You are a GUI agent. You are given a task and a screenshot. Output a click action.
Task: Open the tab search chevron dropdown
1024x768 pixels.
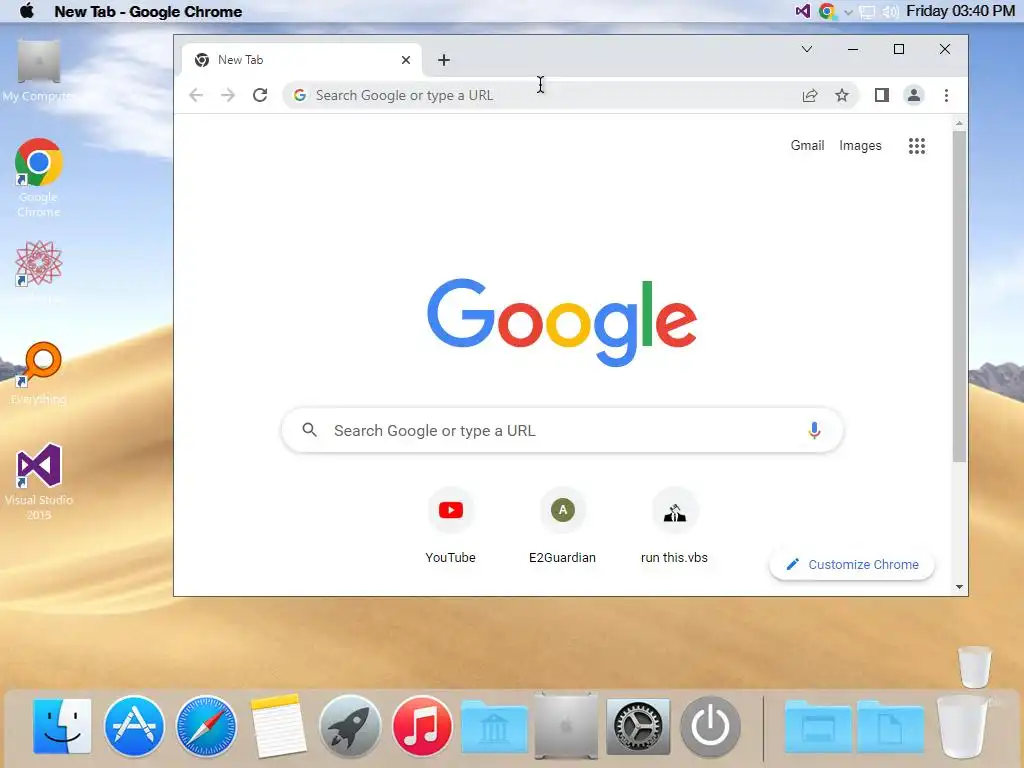point(807,49)
